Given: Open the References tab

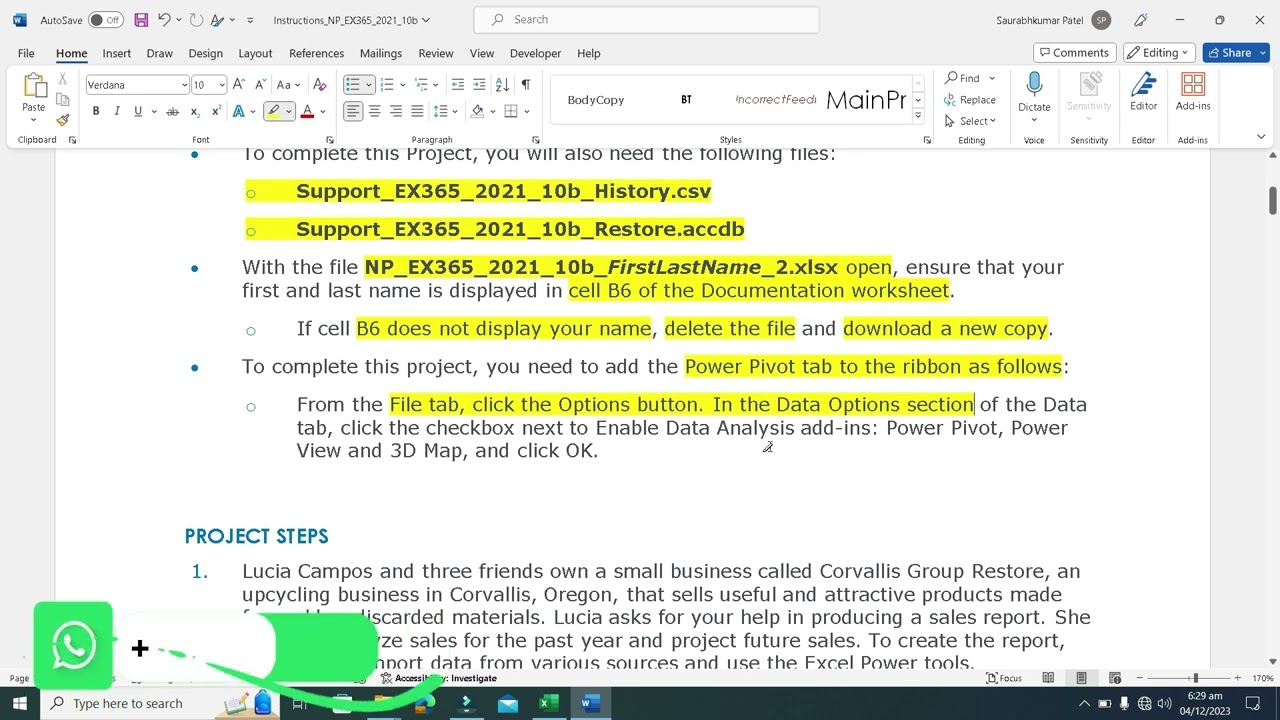Looking at the screenshot, I should click(316, 53).
